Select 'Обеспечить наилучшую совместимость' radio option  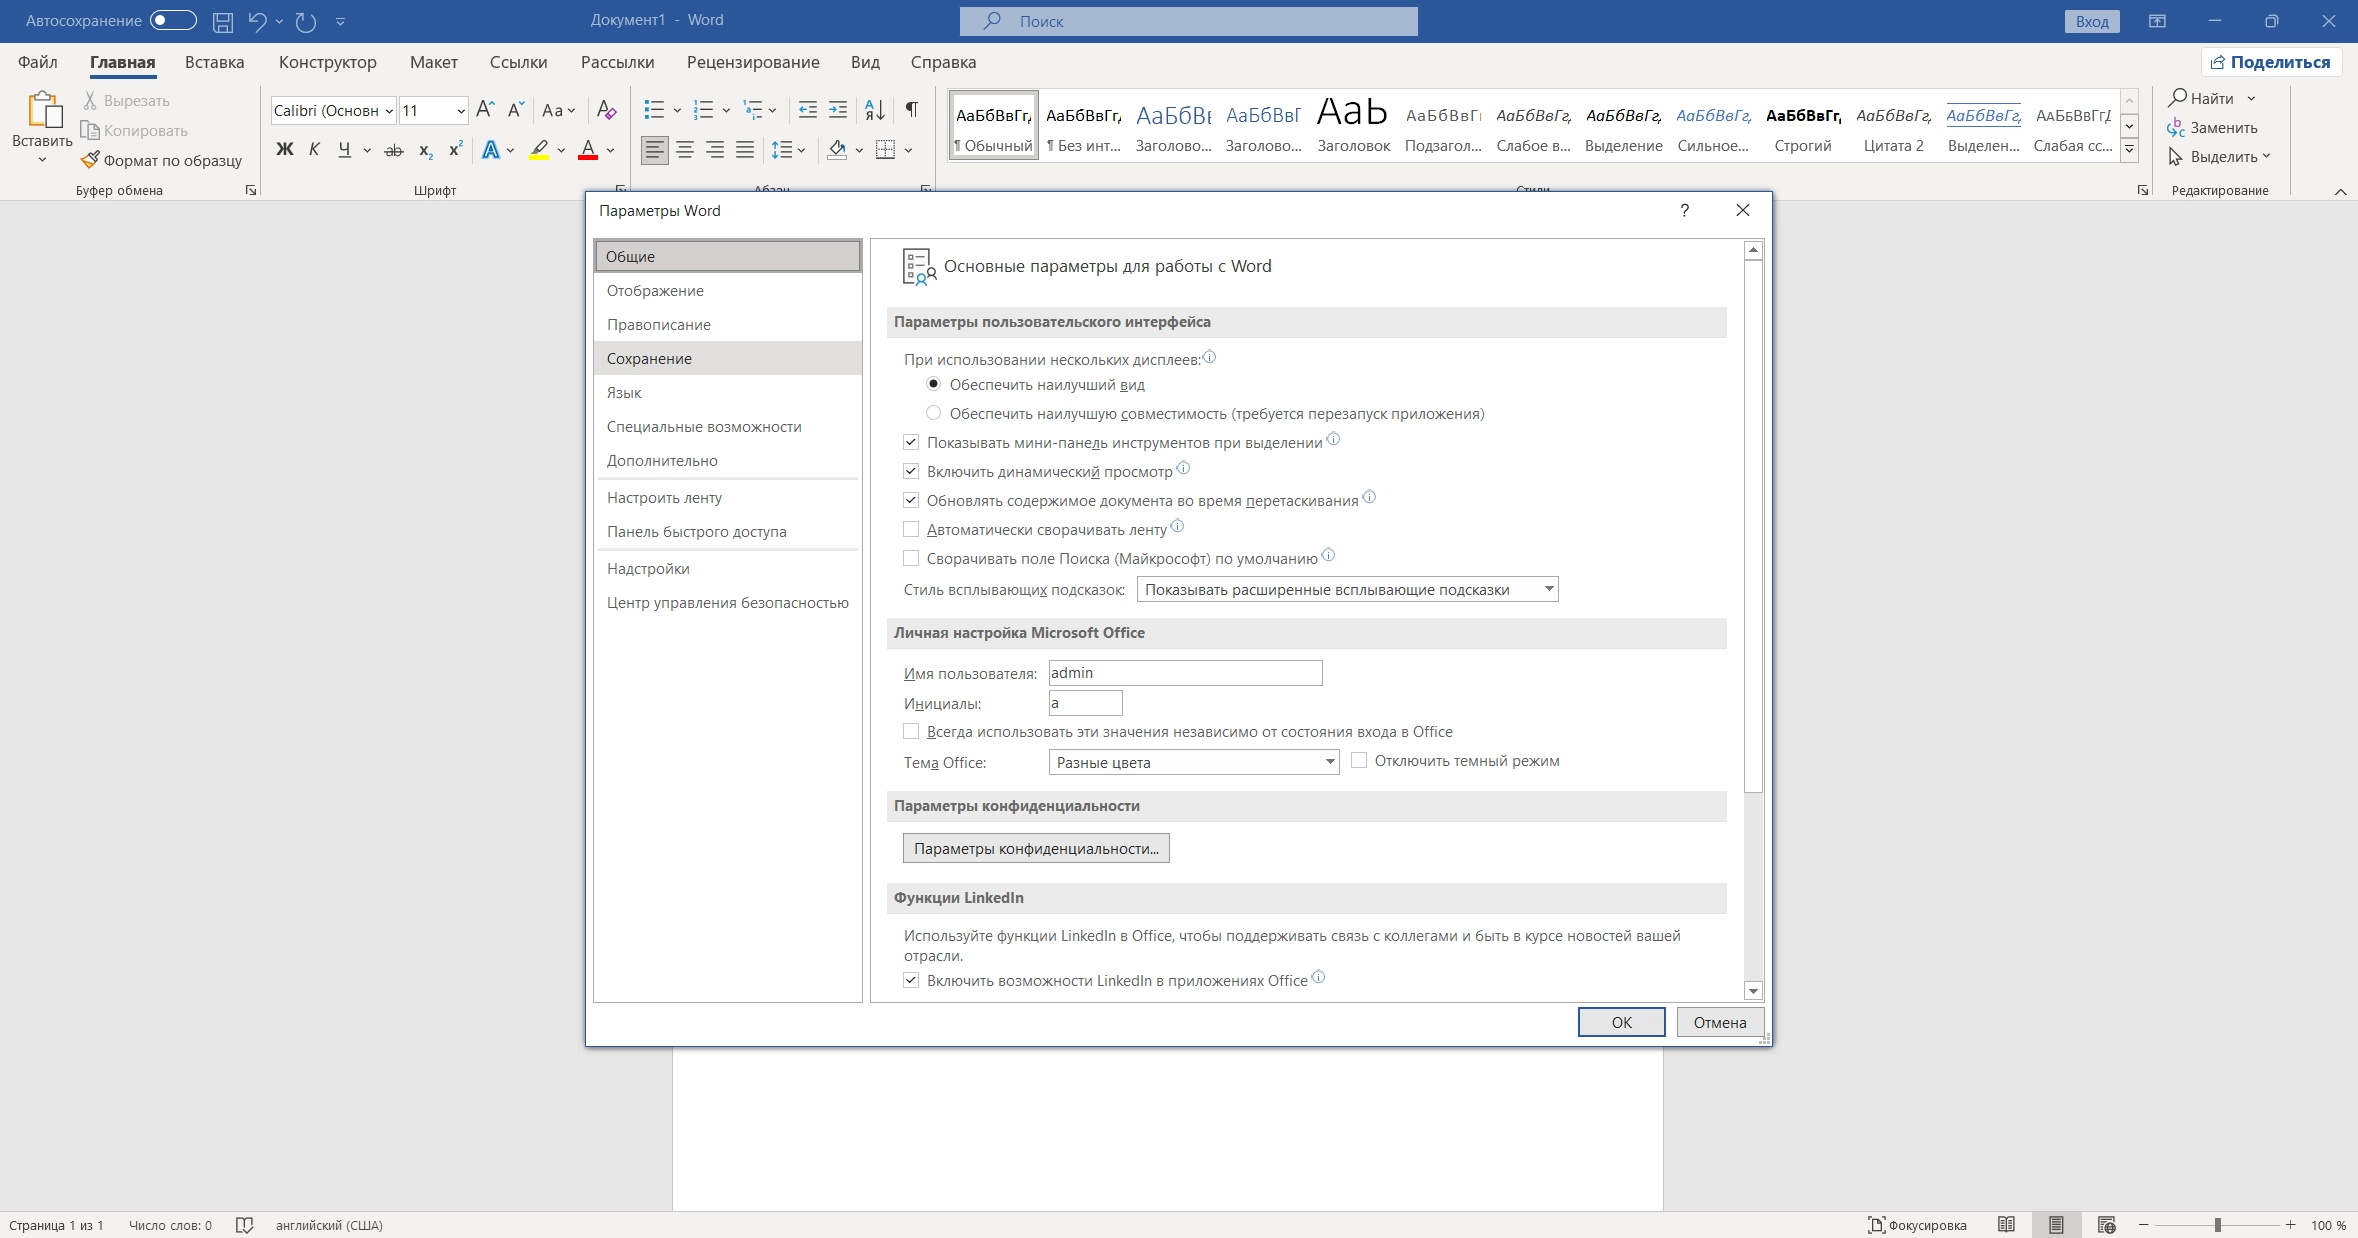click(x=933, y=413)
